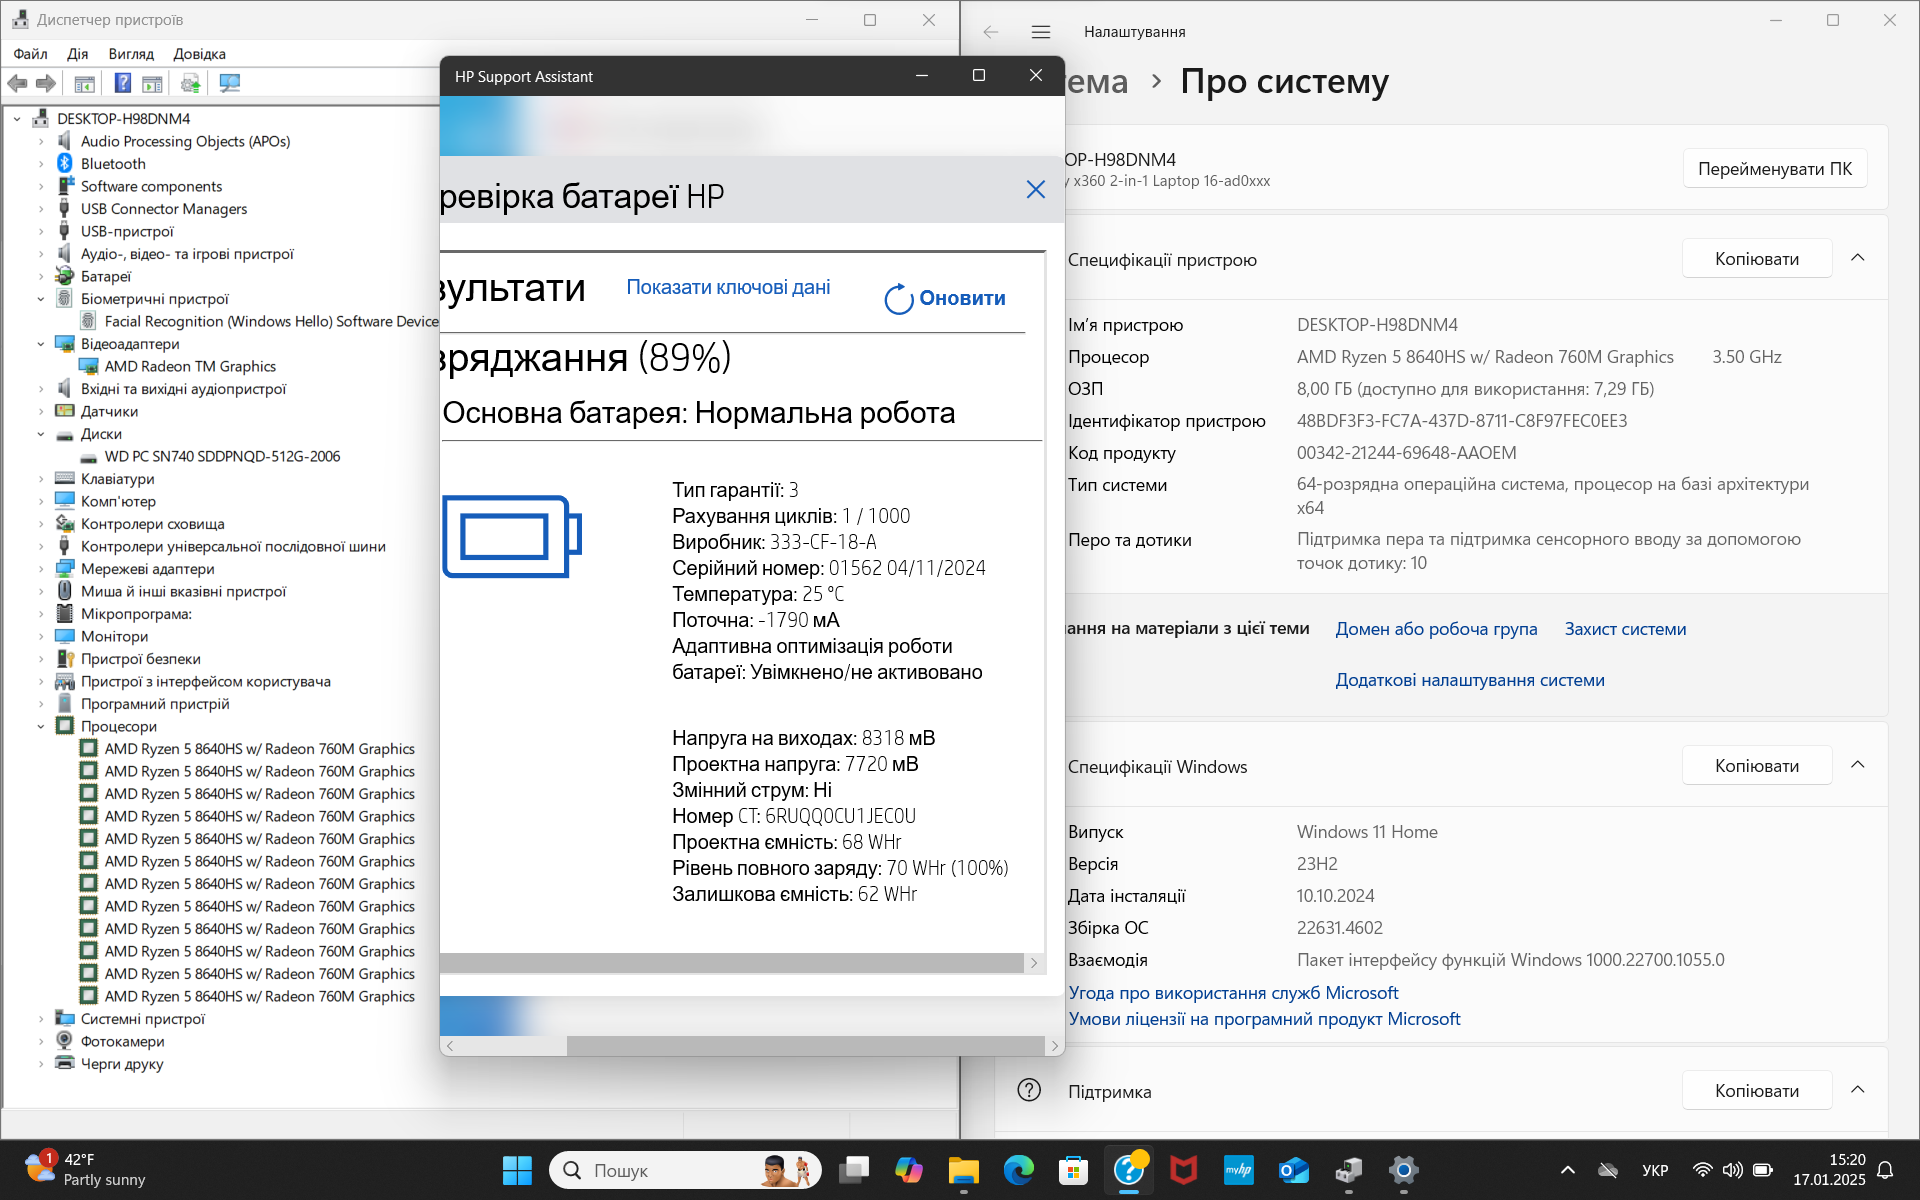Image resolution: width=1920 pixels, height=1200 pixels.
Task: Collapse Специфікації пристрою section chevron
Action: pyautogui.click(x=1857, y=258)
